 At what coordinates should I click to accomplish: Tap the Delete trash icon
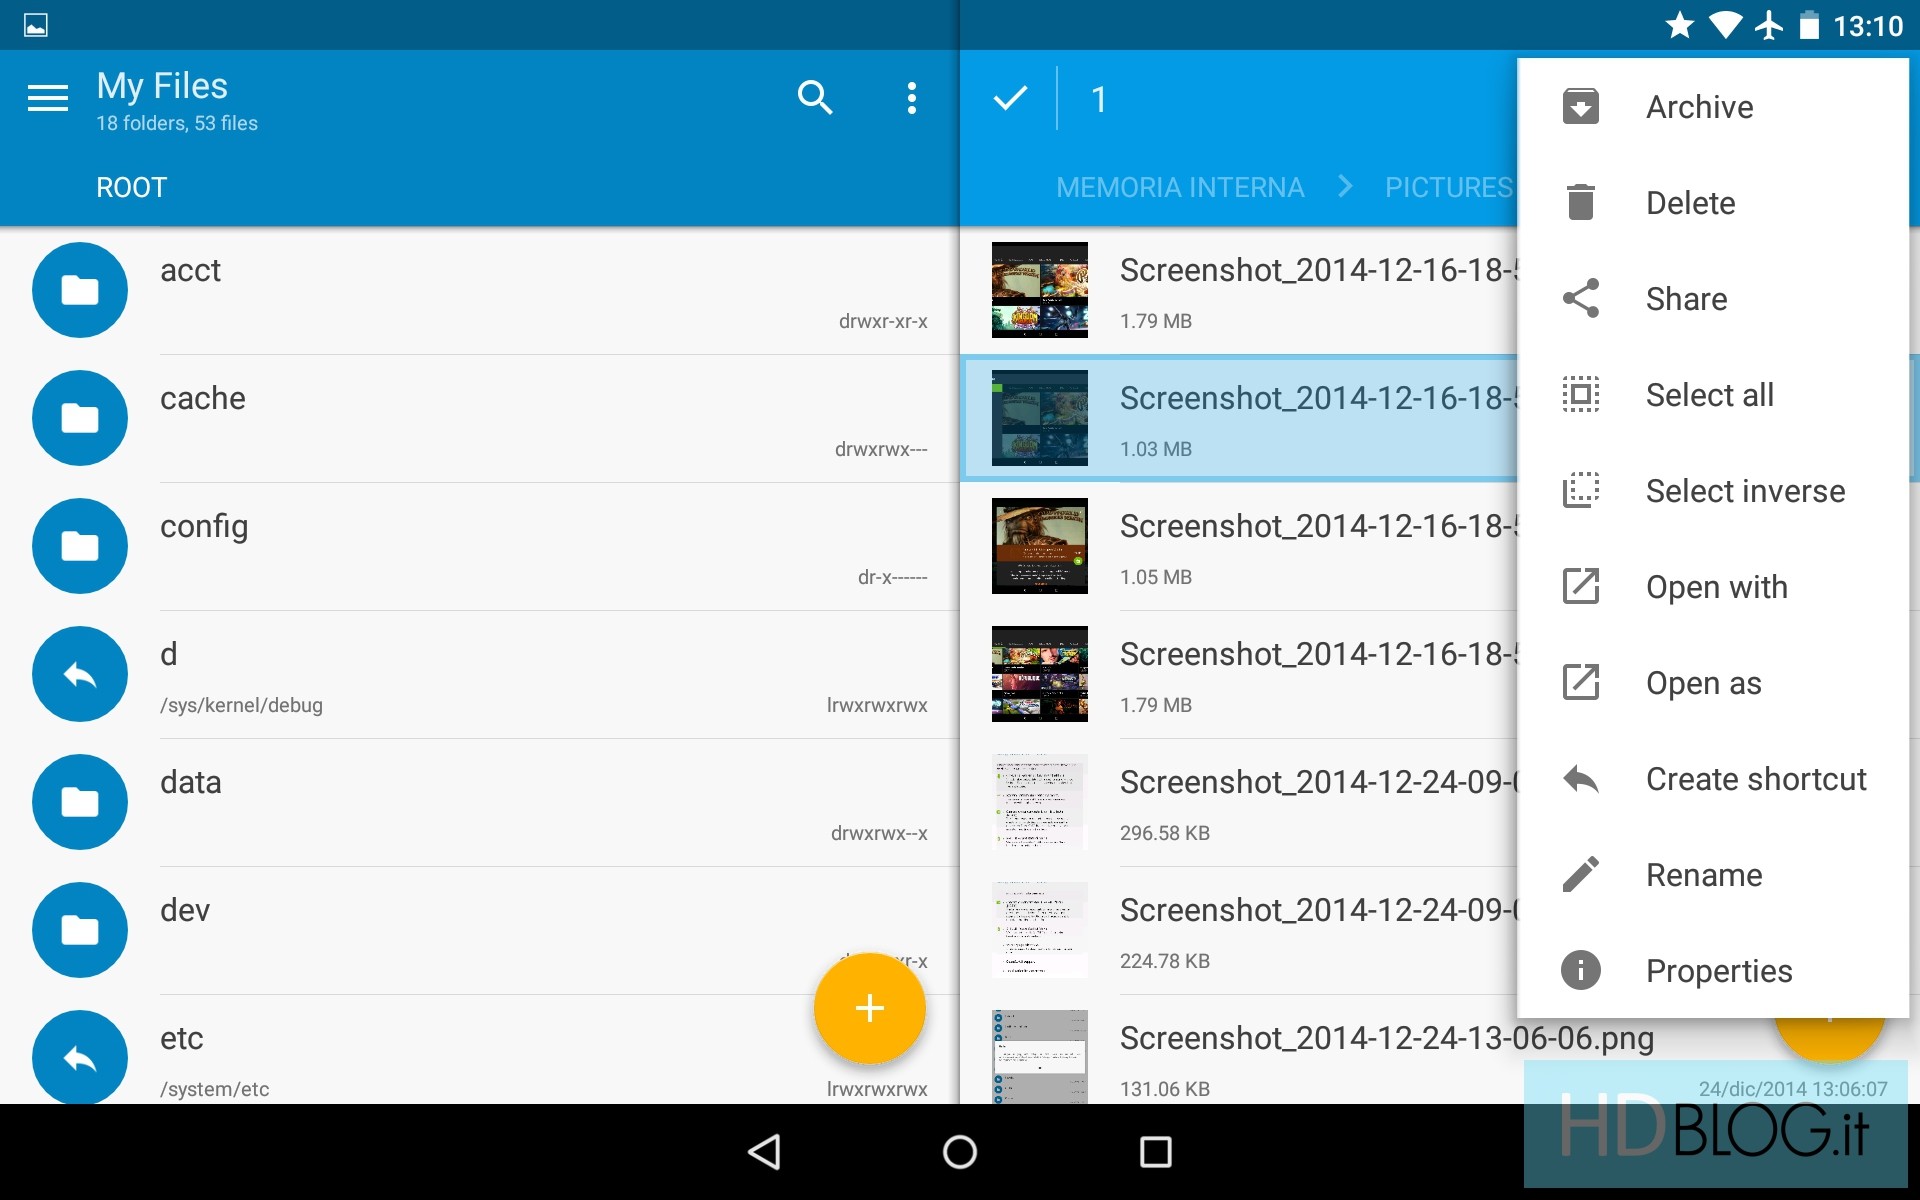1581,202
